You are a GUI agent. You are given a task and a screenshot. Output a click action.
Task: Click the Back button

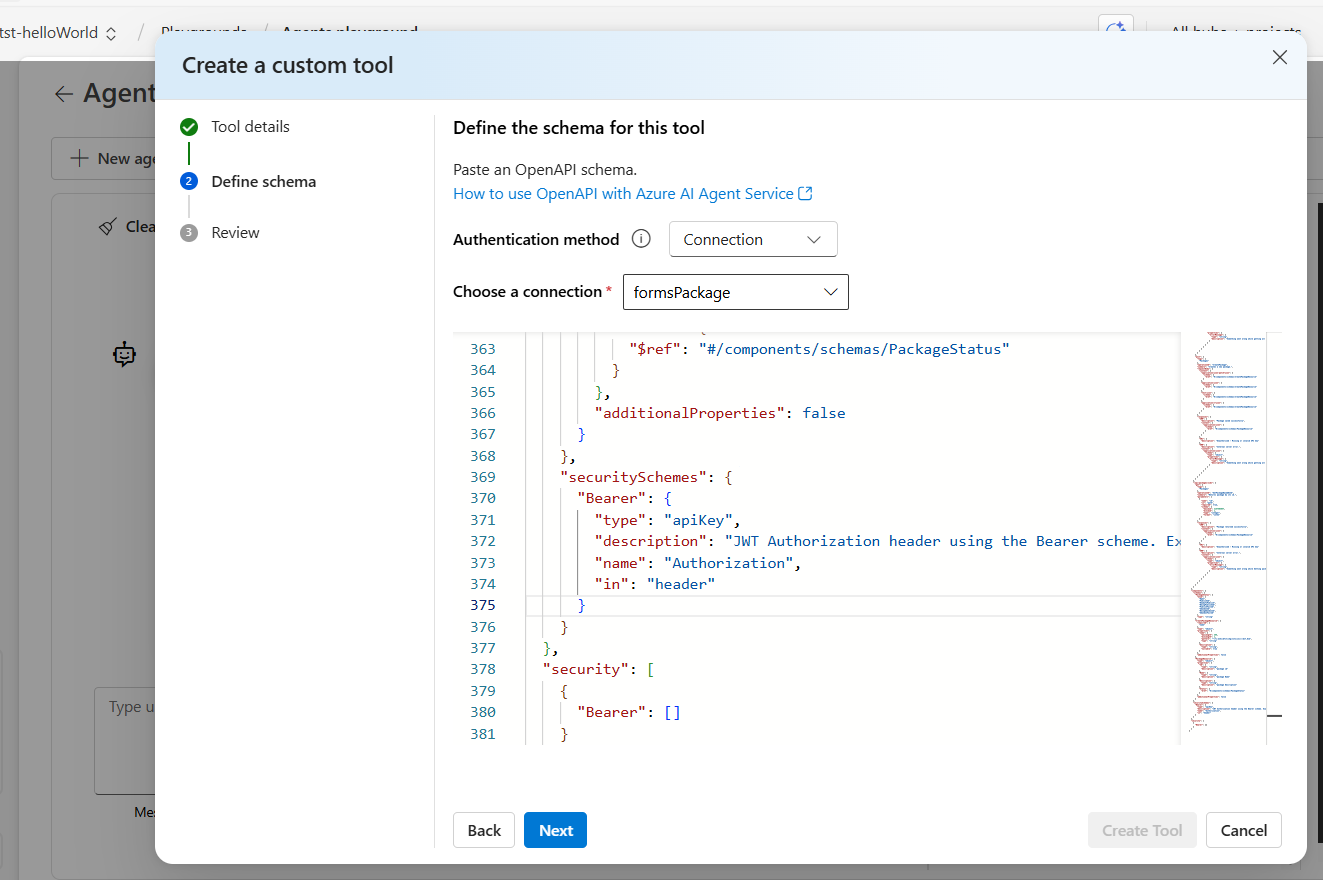pos(484,830)
